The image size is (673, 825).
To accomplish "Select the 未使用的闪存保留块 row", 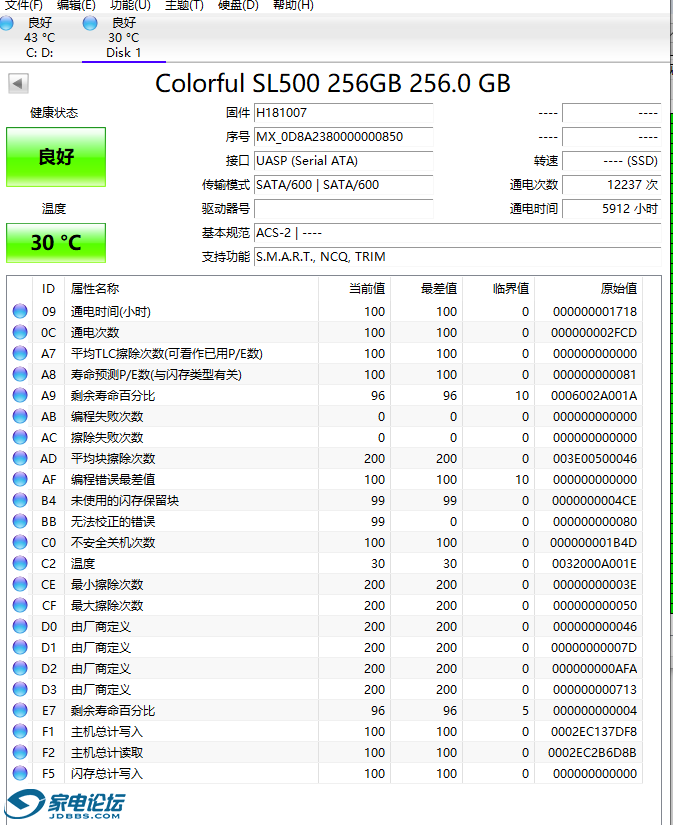I will (325, 500).
